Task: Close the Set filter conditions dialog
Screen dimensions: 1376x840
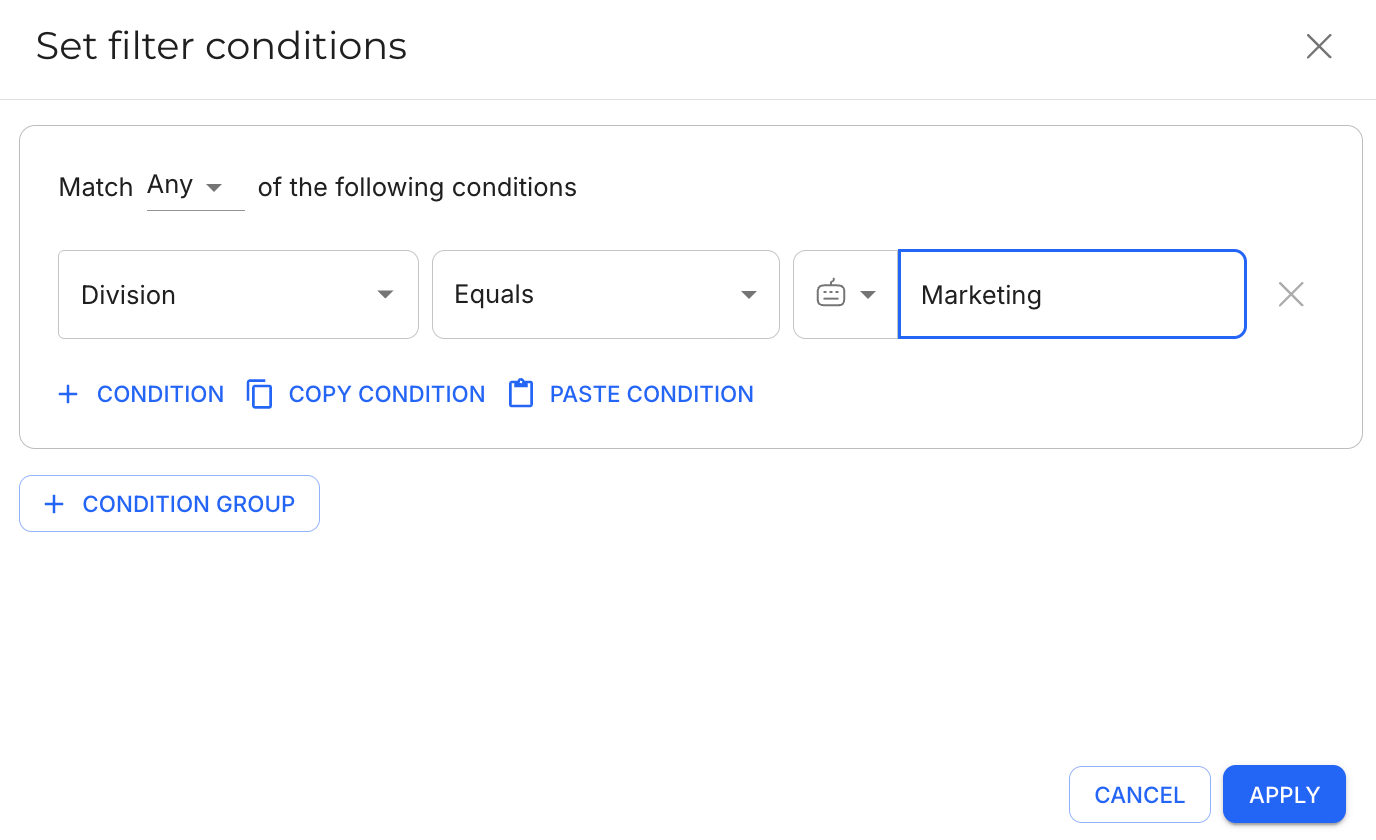Action: [1319, 46]
